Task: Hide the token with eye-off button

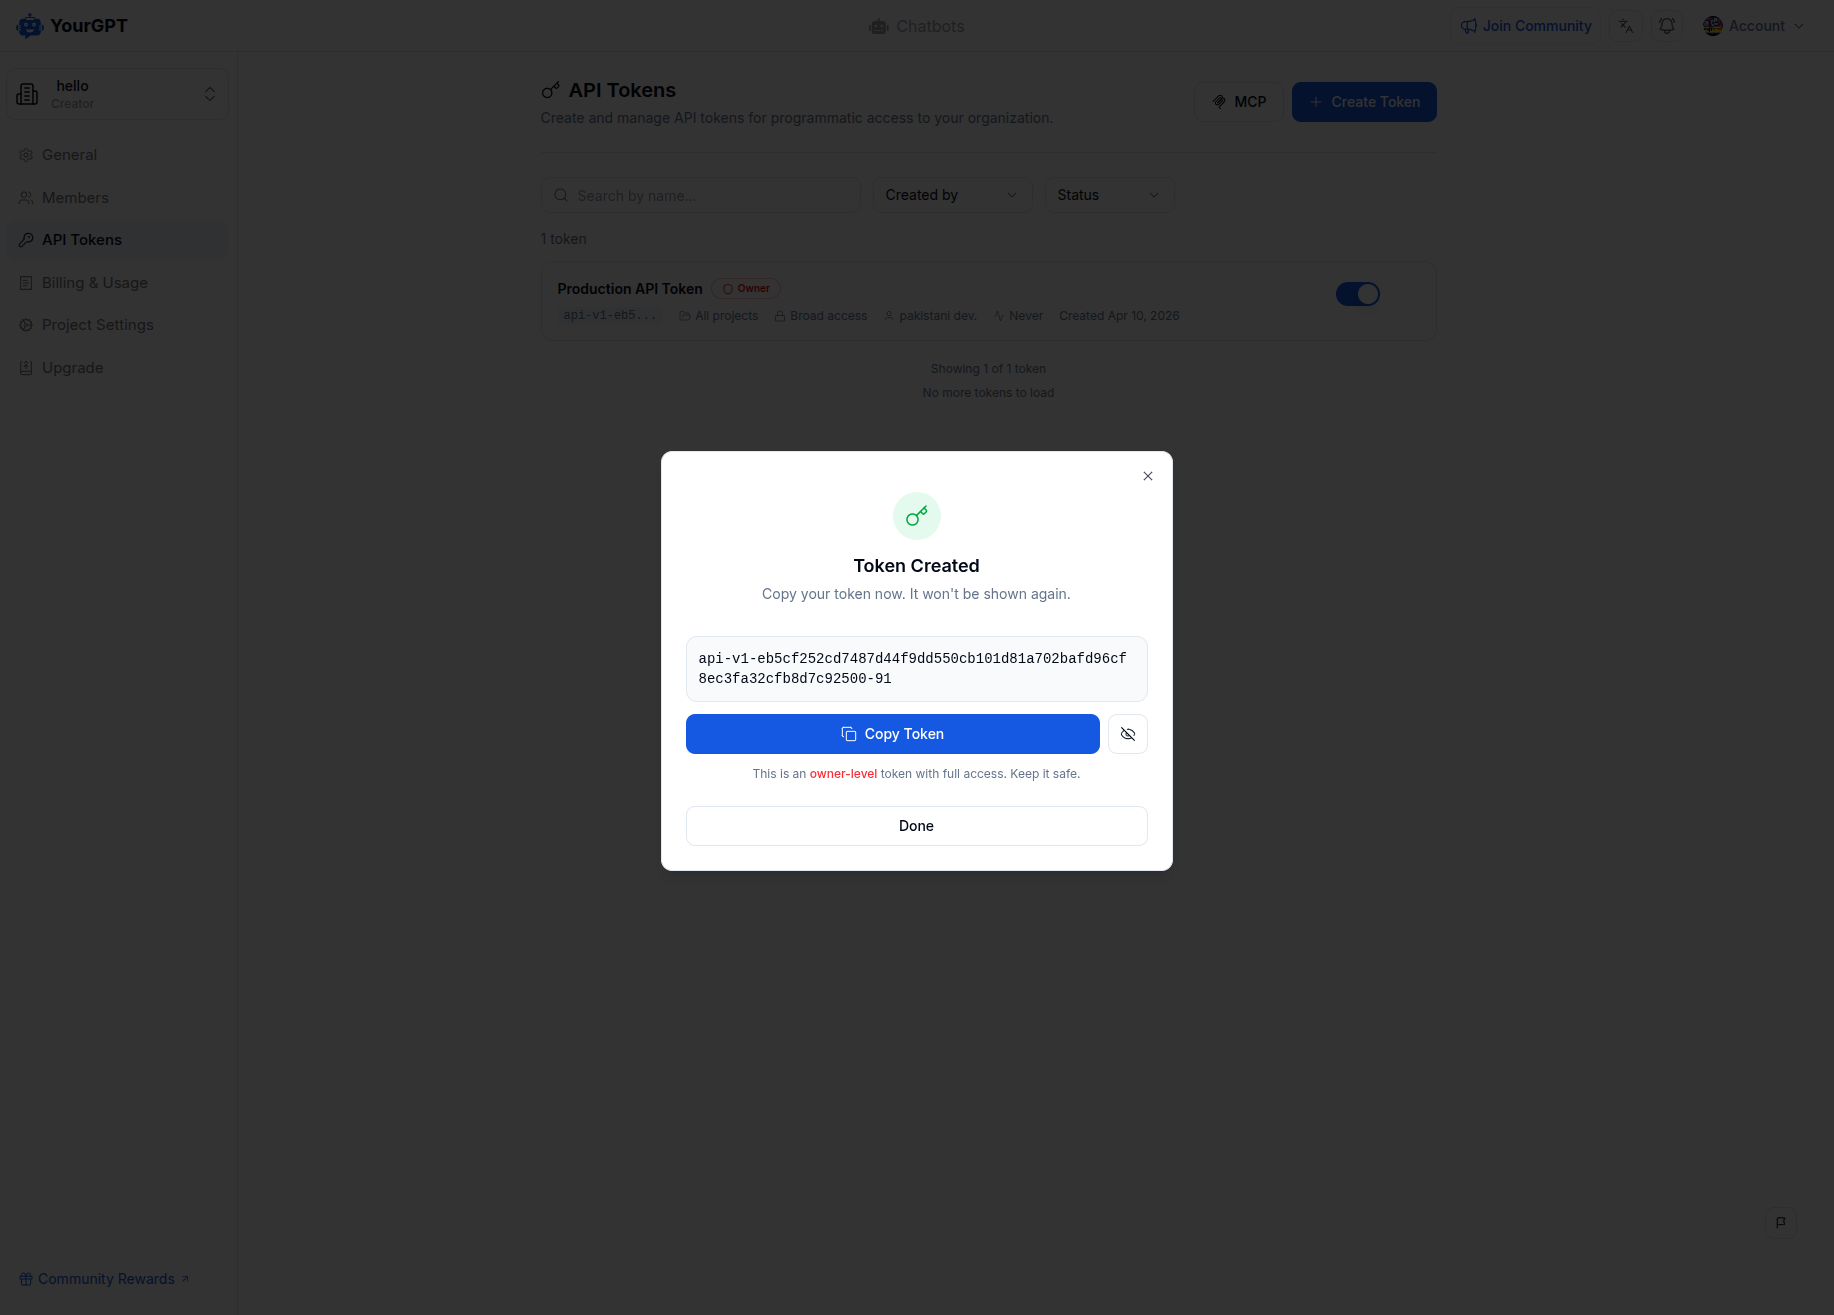Action: coord(1128,734)
